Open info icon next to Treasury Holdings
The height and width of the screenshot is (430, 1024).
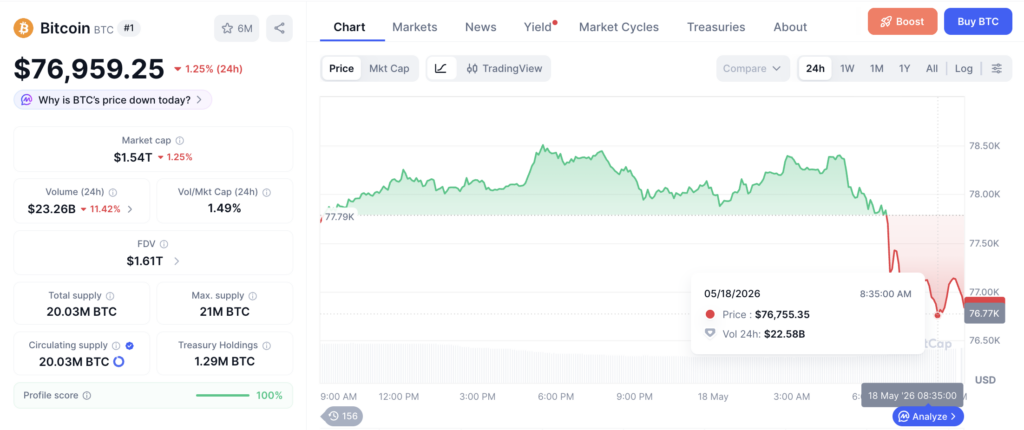(x=266, y=345)
